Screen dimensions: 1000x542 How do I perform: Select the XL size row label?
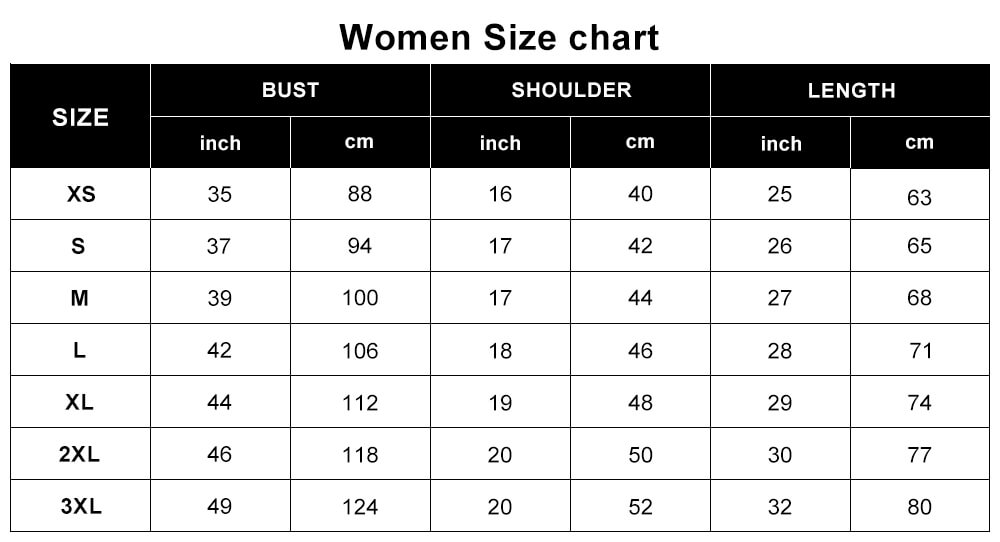pos(80,402)
